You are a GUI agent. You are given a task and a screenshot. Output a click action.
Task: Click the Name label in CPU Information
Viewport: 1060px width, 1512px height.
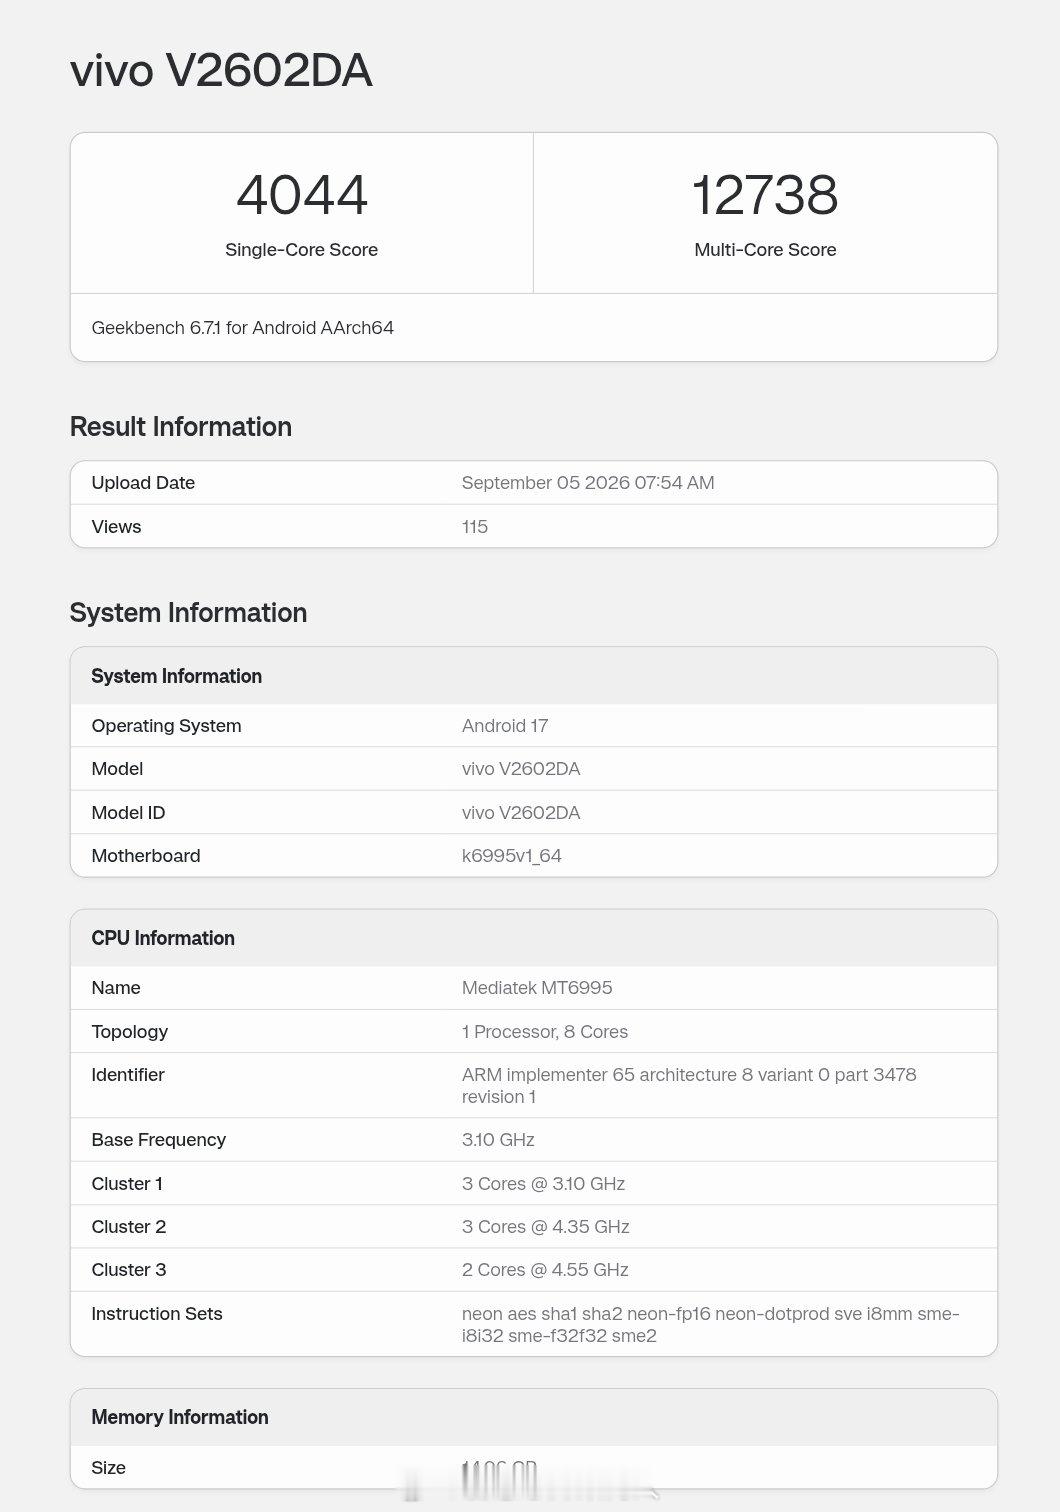pos(116,988)
